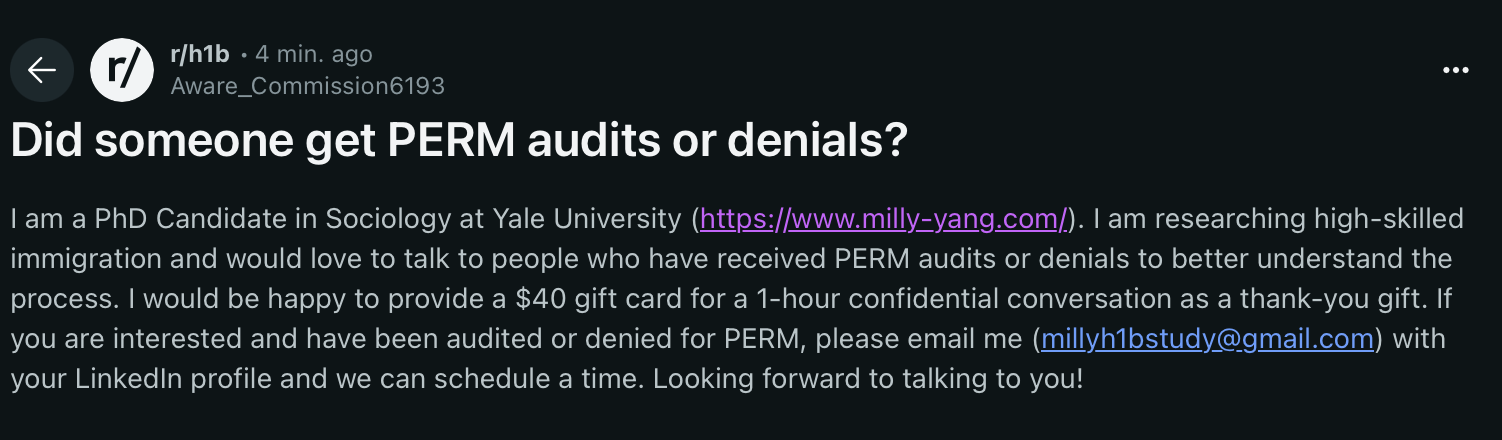Click the millyh1bstudy@gmail.com email link

click(1207, 339)
